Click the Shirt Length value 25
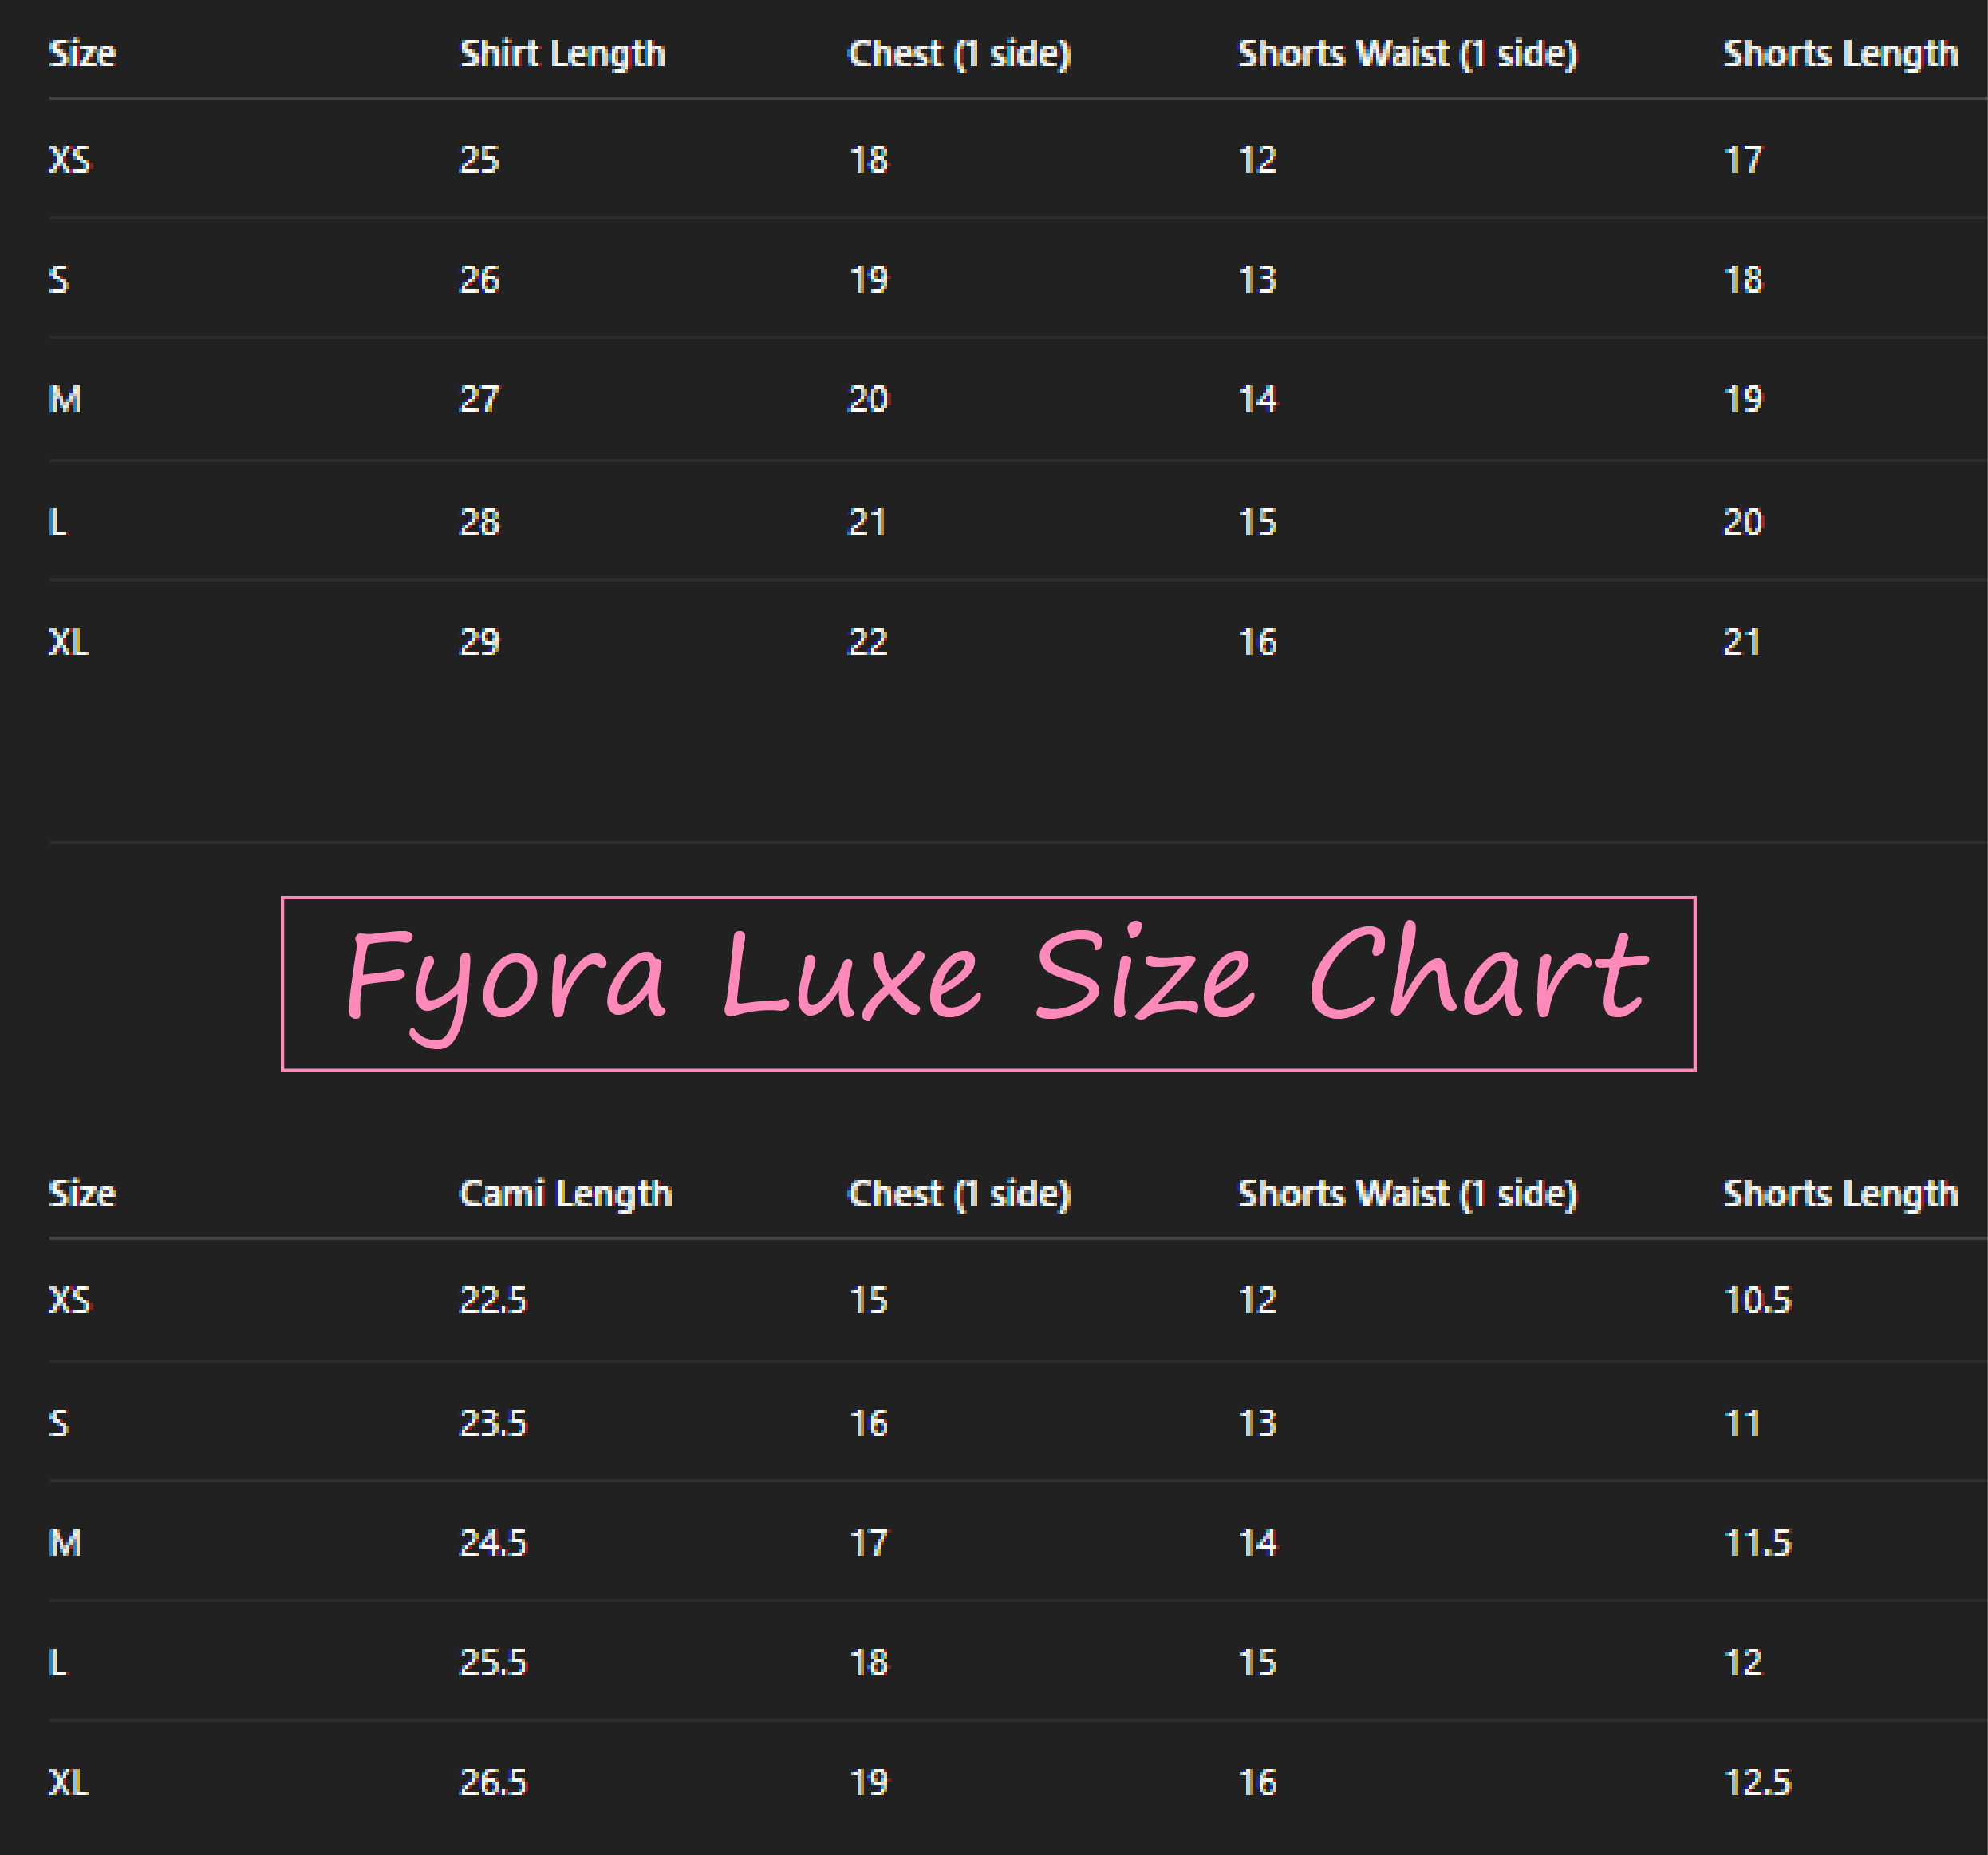The image size is (1988, 1855). 479,160
